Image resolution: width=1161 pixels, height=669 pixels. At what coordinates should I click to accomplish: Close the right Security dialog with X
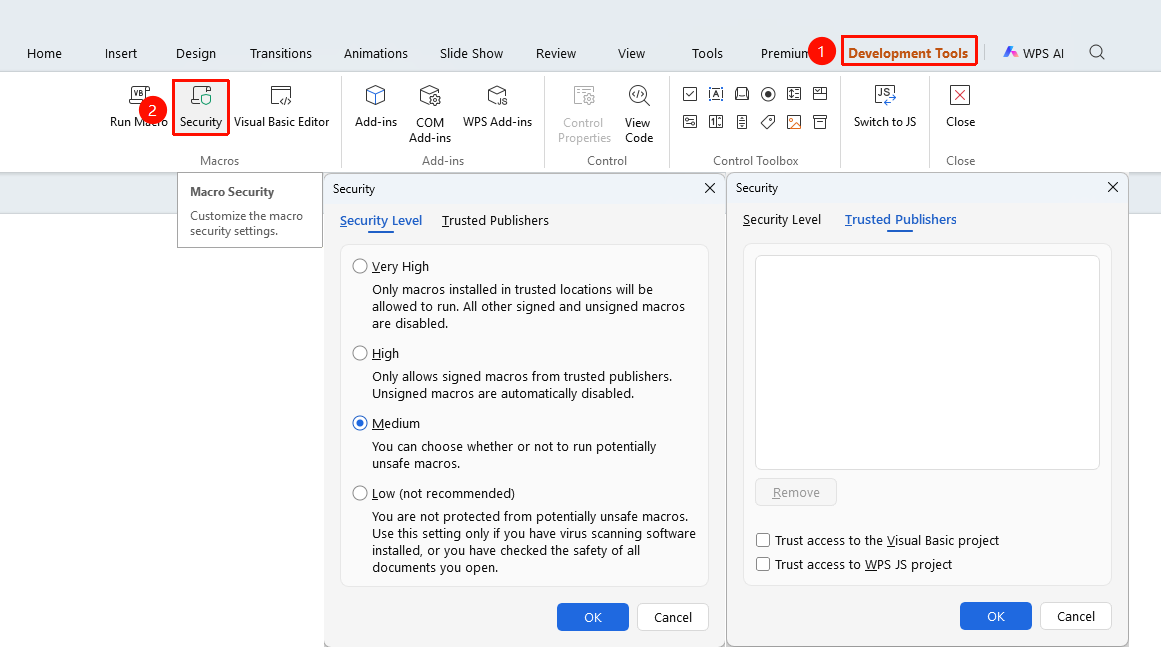1112,187
